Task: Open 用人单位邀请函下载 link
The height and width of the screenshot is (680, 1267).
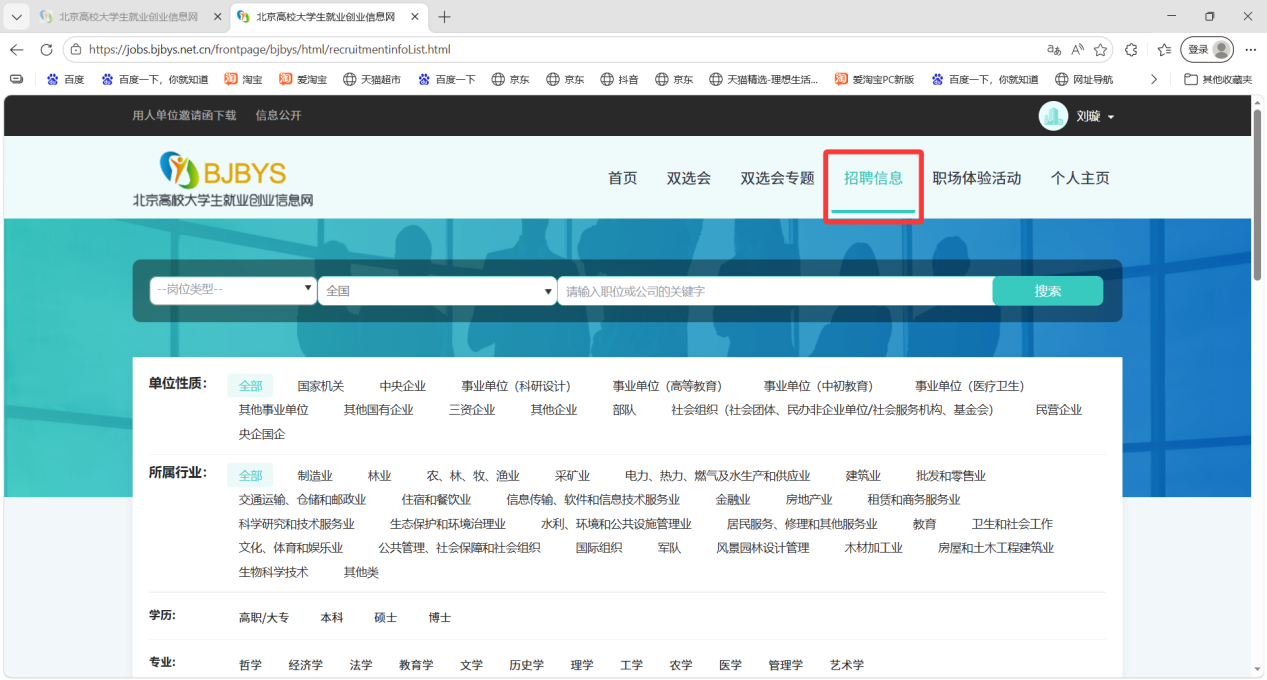Action: coord(184,115)
